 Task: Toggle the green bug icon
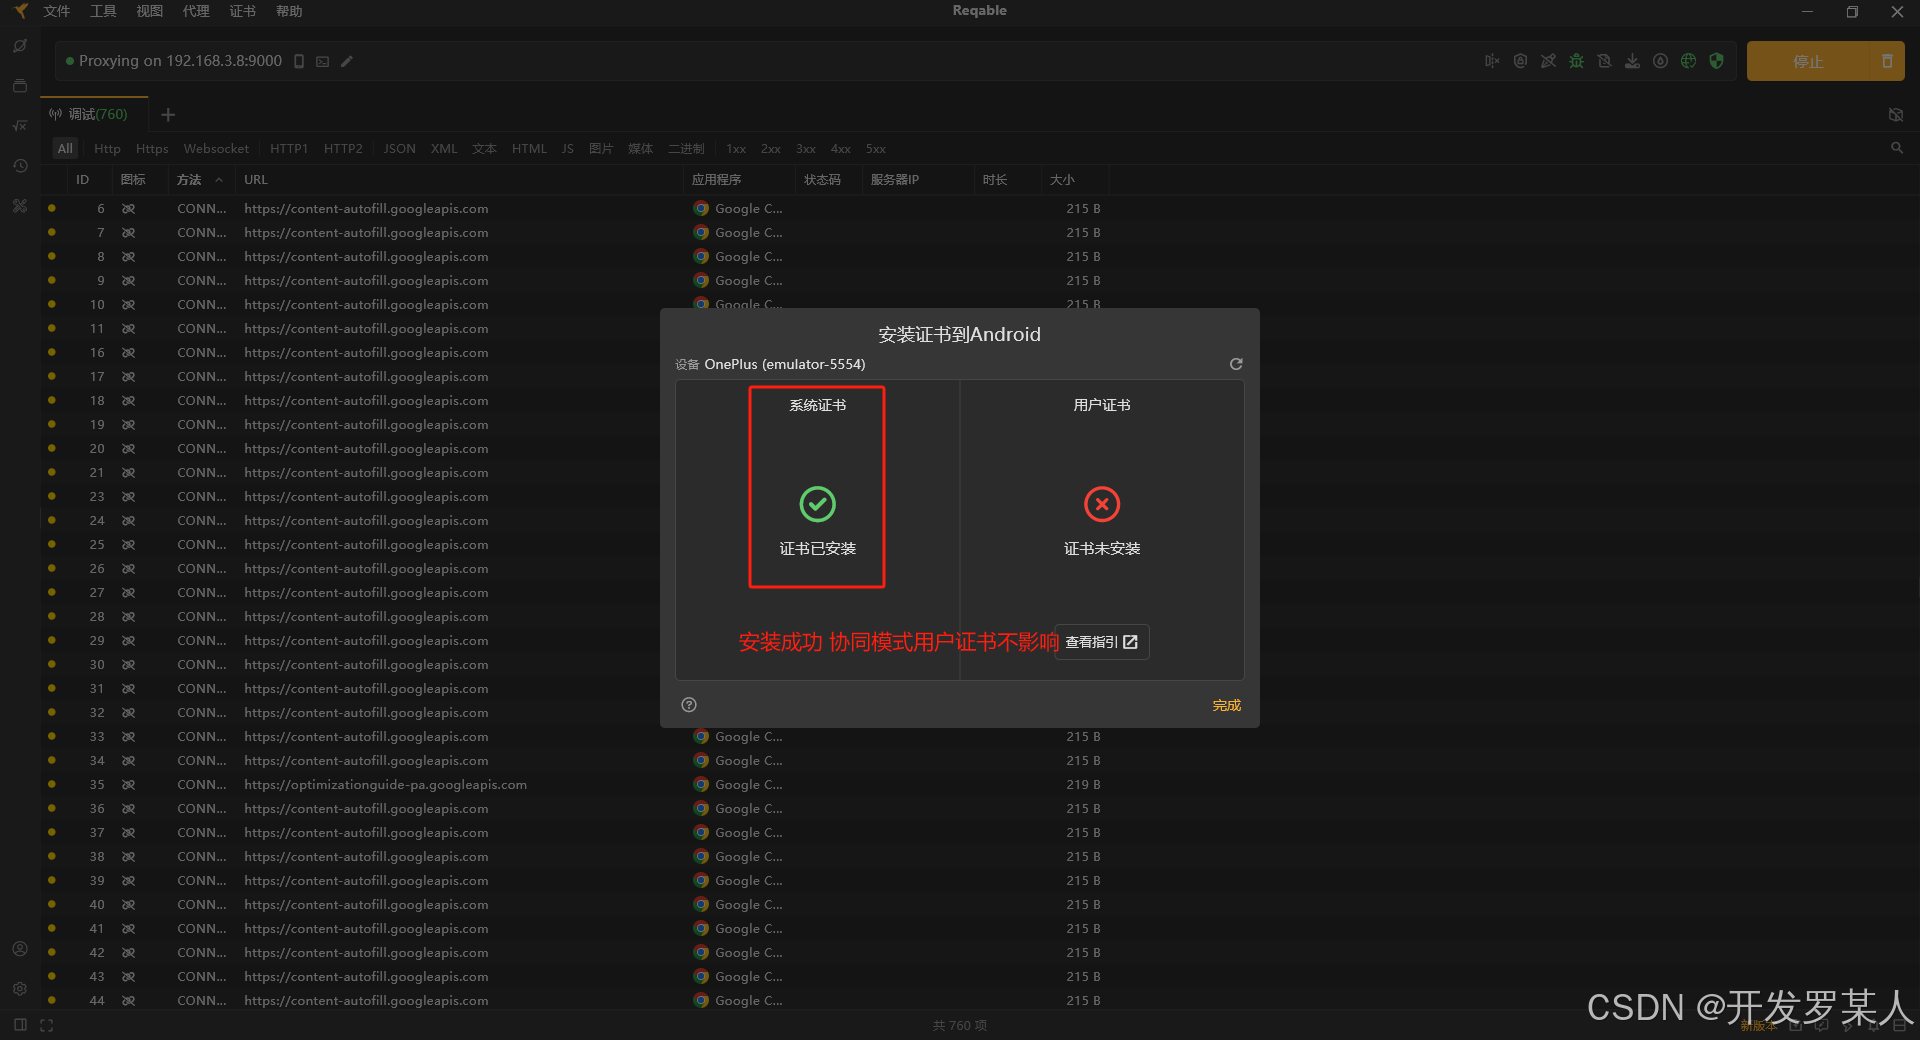pyautogui.click(x=1576, y=61)
